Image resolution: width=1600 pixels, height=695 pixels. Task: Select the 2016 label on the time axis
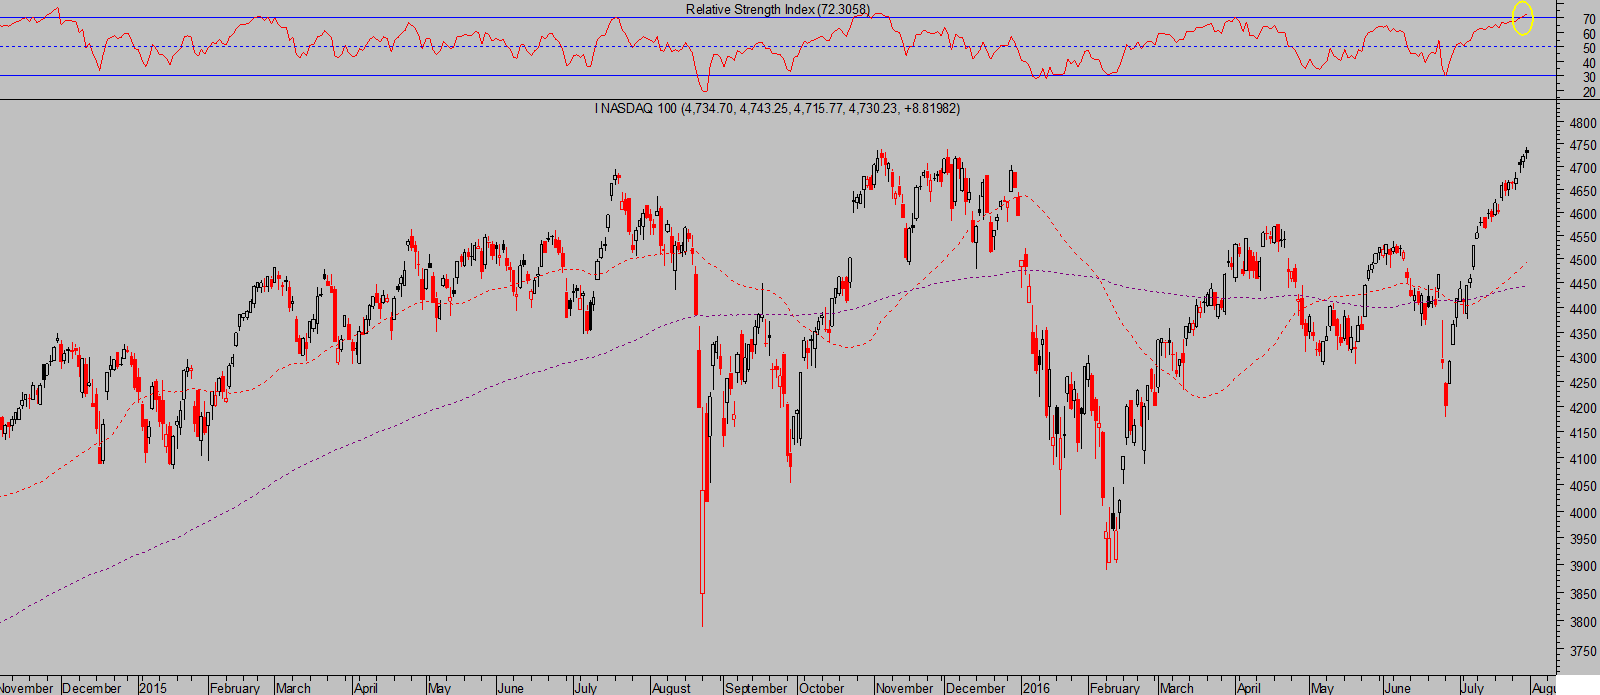[x=1036, y=688]
